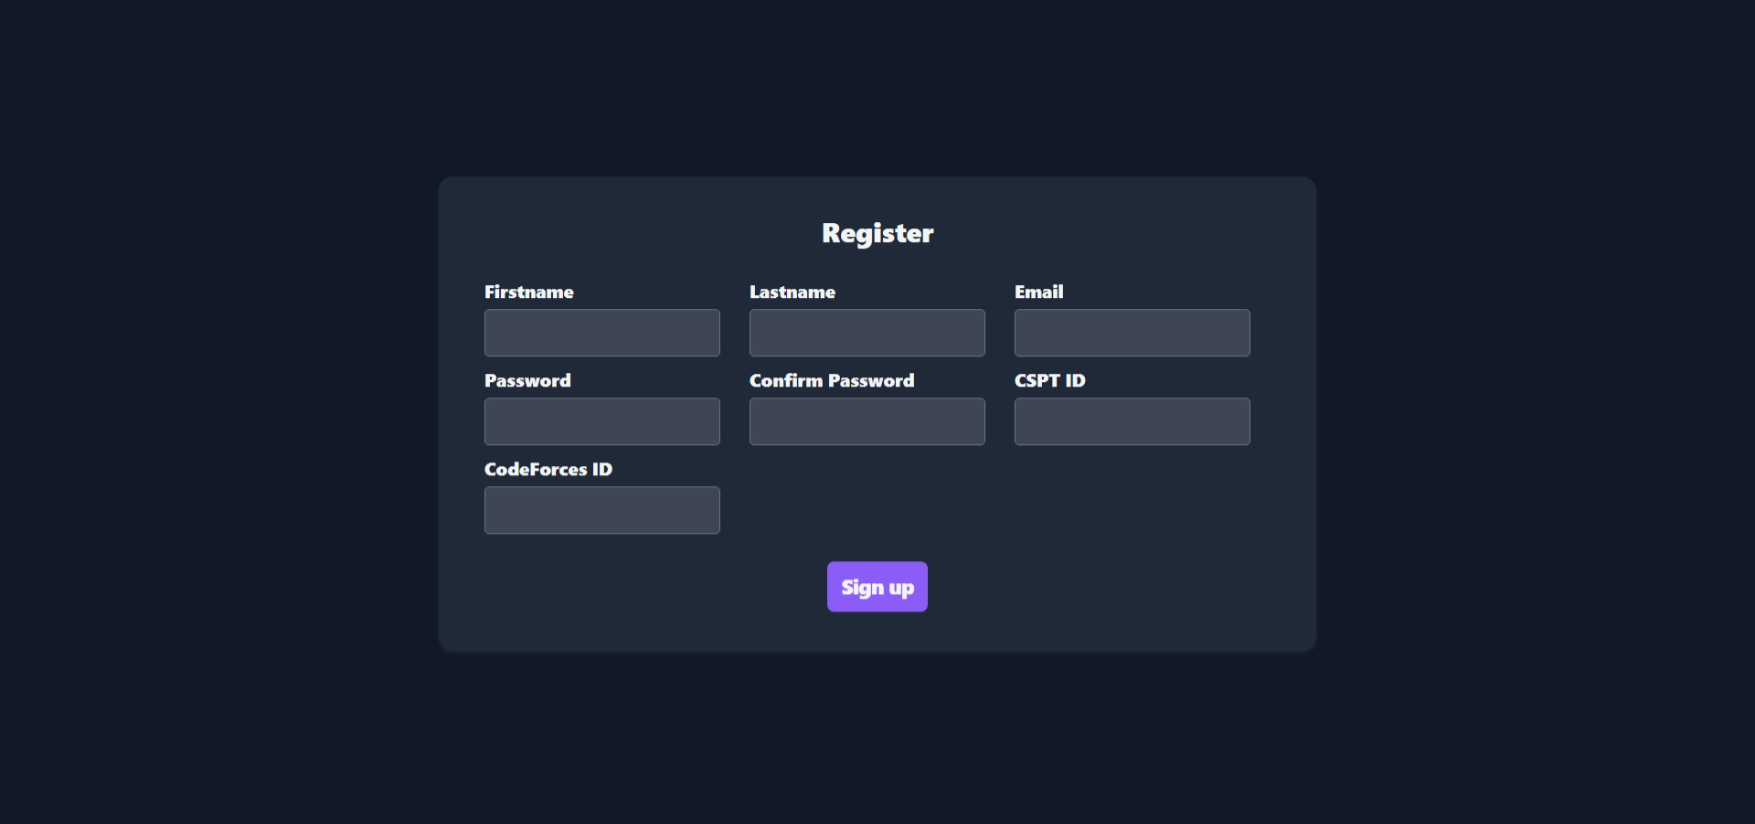This screenshot has height=824, width=1755.
Task: Click the Lastname label text
Action: click(792, 292)
